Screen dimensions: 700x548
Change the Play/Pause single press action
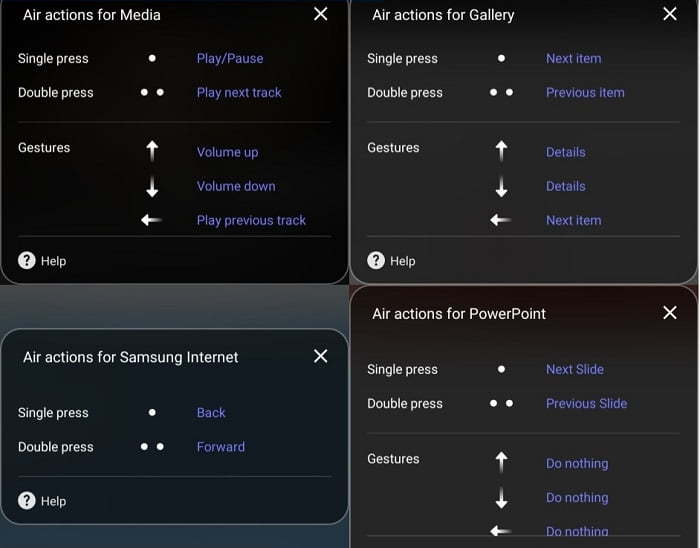(230, 58)
